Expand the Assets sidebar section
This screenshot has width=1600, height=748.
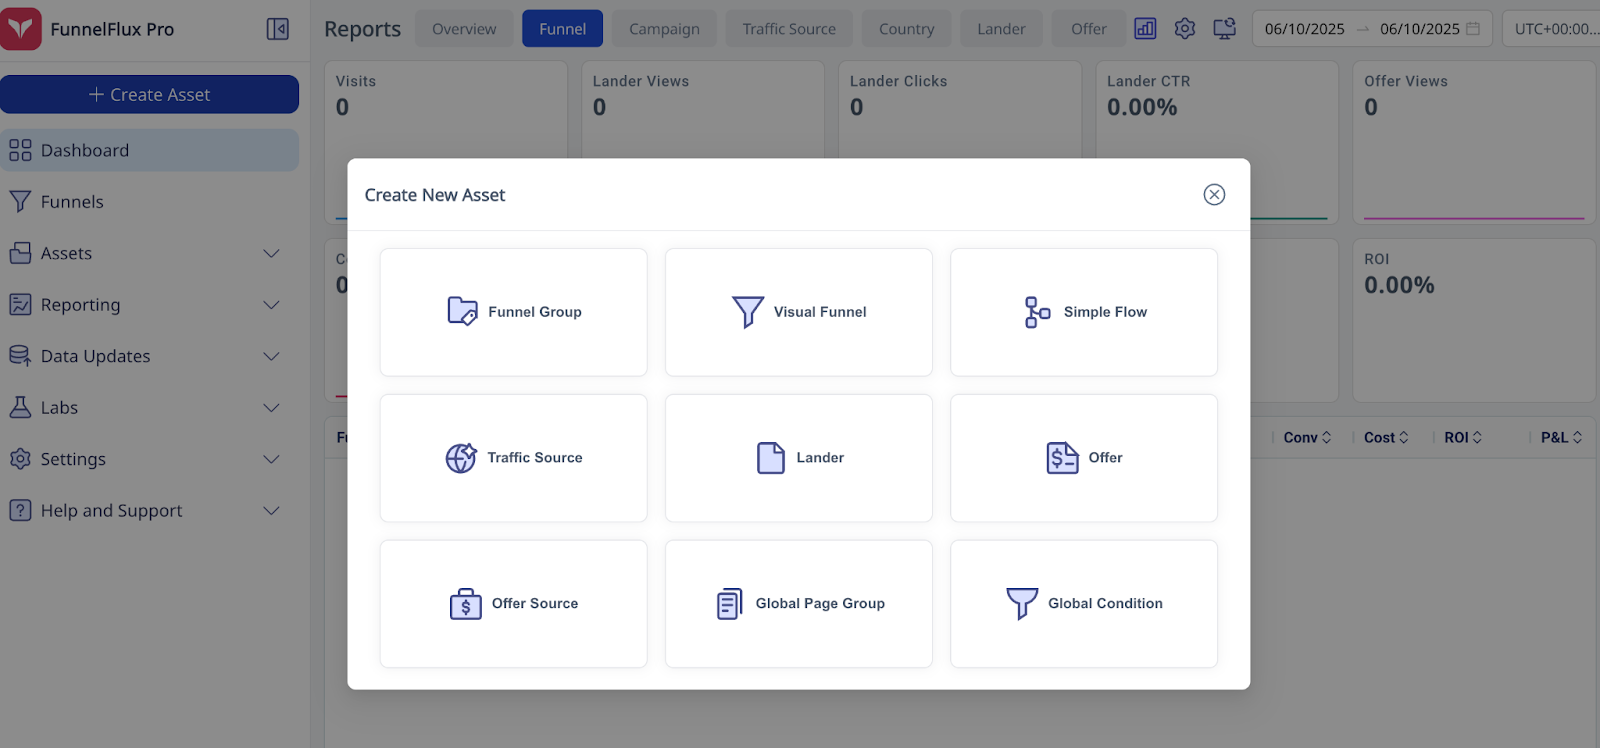[x=271, y=254]
